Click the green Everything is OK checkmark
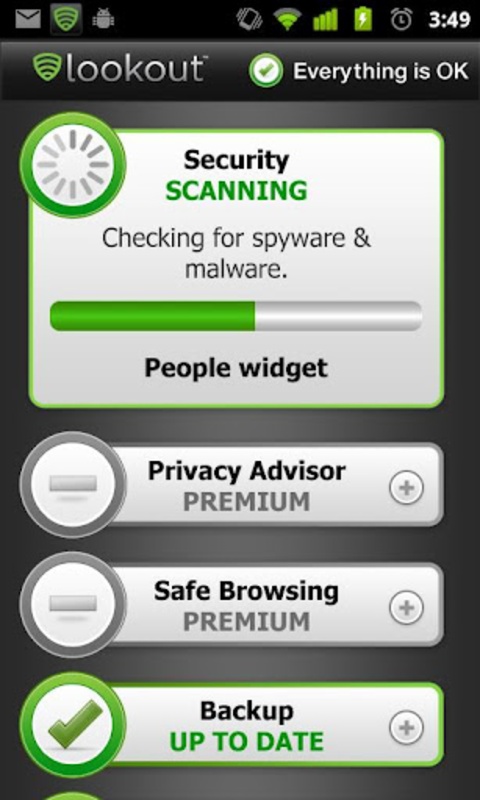 tap(266, 71)
